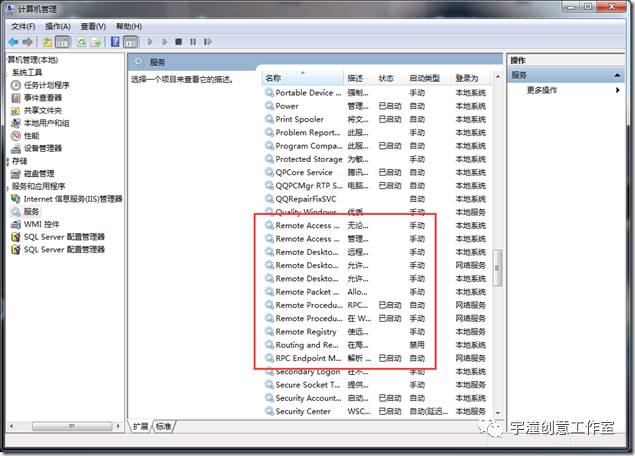Open the 文件(F) menu
Viewport: 635px width, 456px height.
point(23,27)
